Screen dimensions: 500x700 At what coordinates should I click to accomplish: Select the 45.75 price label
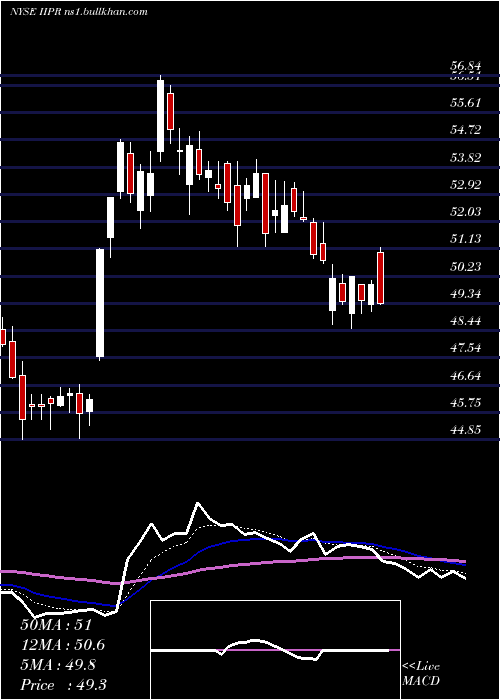465,403
